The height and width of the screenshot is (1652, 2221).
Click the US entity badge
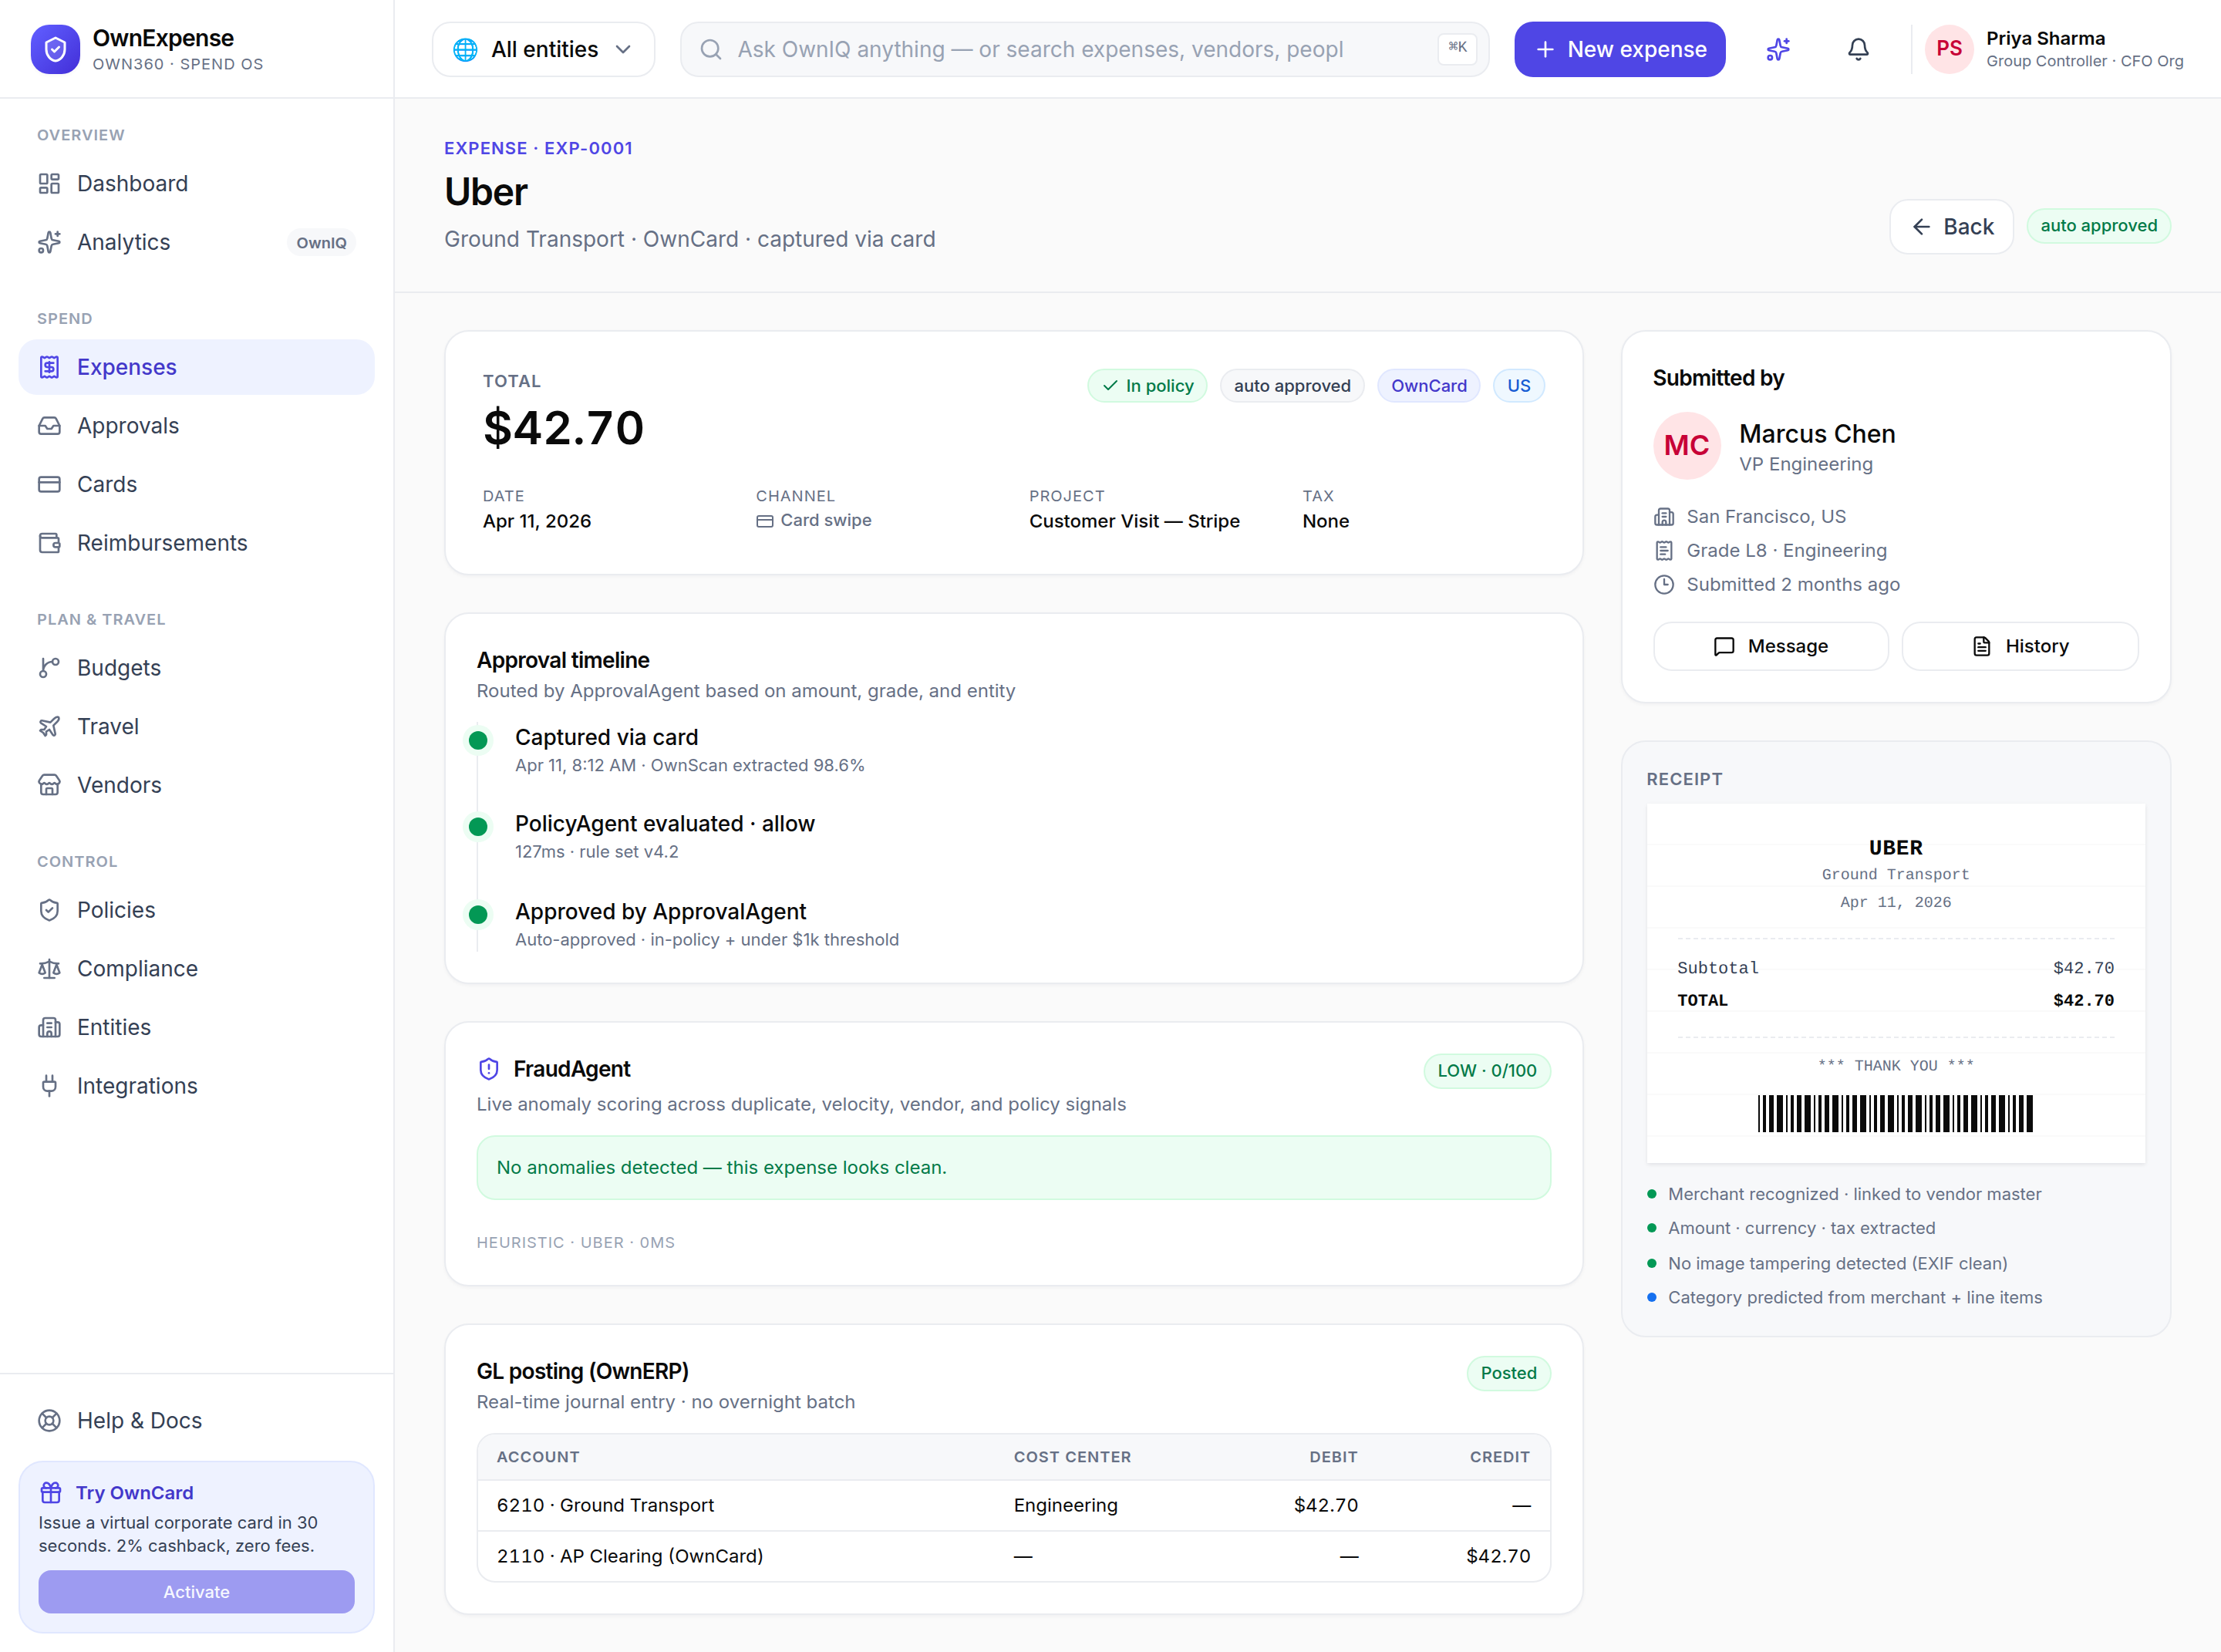1518,386
